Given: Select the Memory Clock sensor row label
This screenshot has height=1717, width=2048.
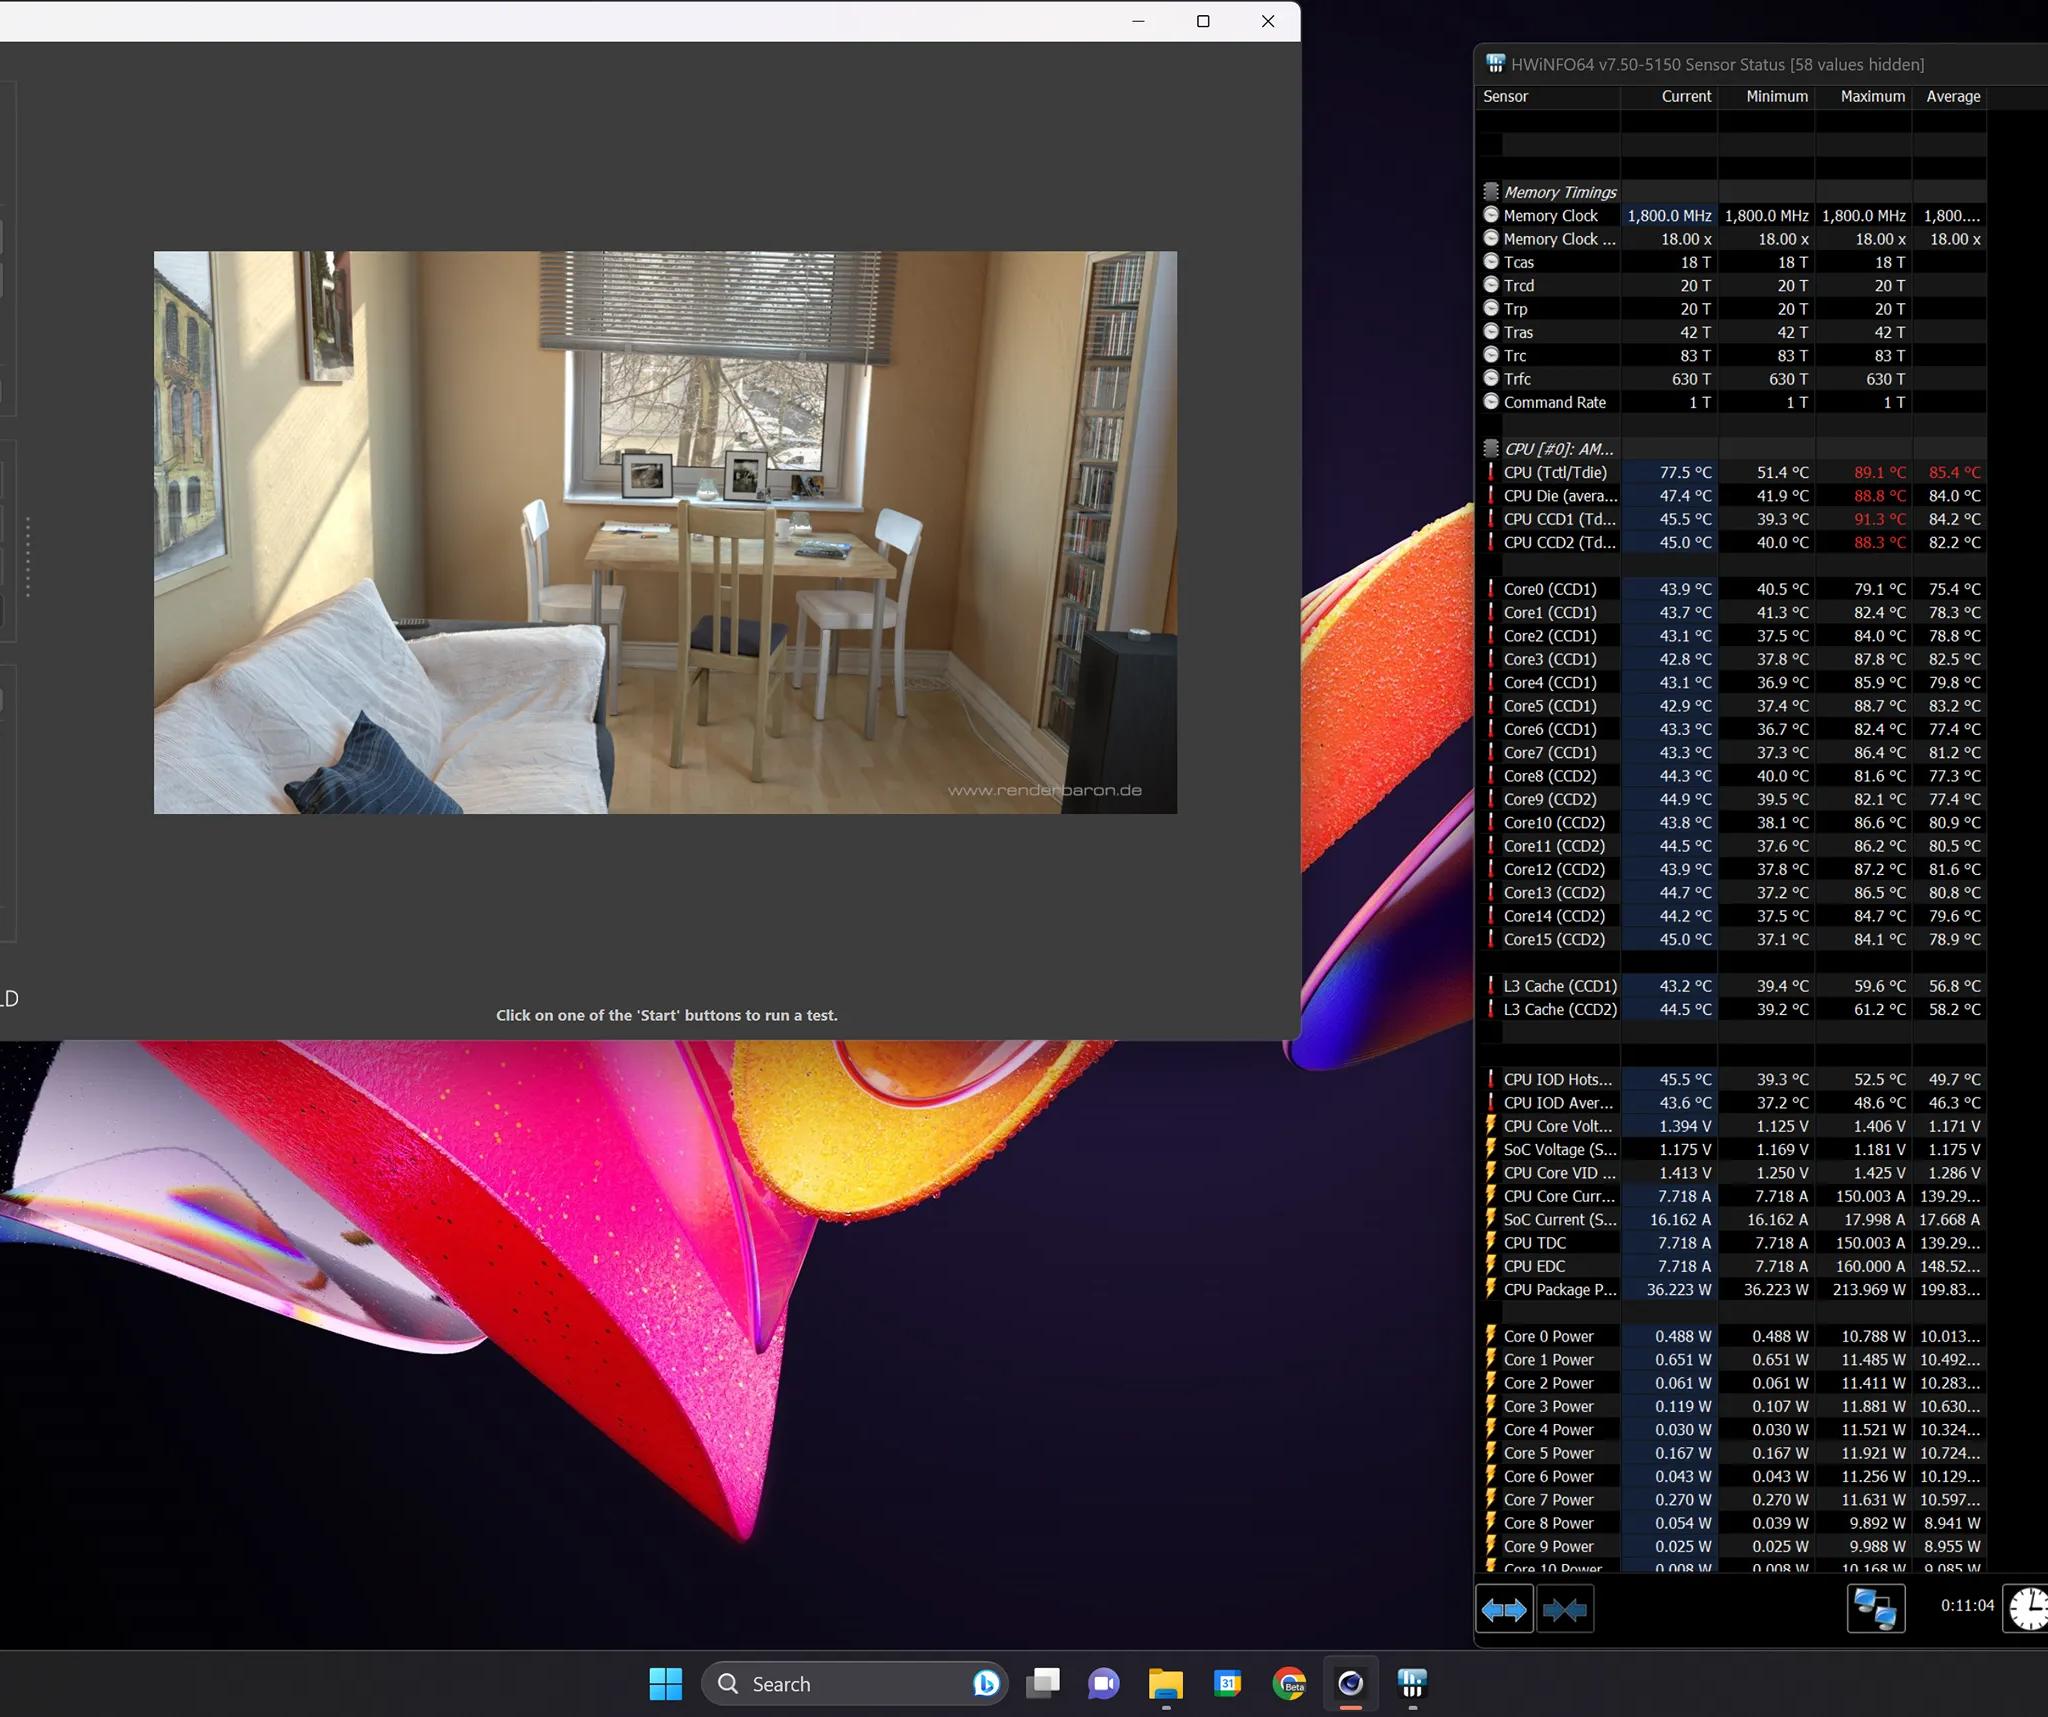Looking at the screenshot, I should coord(1551,215).
